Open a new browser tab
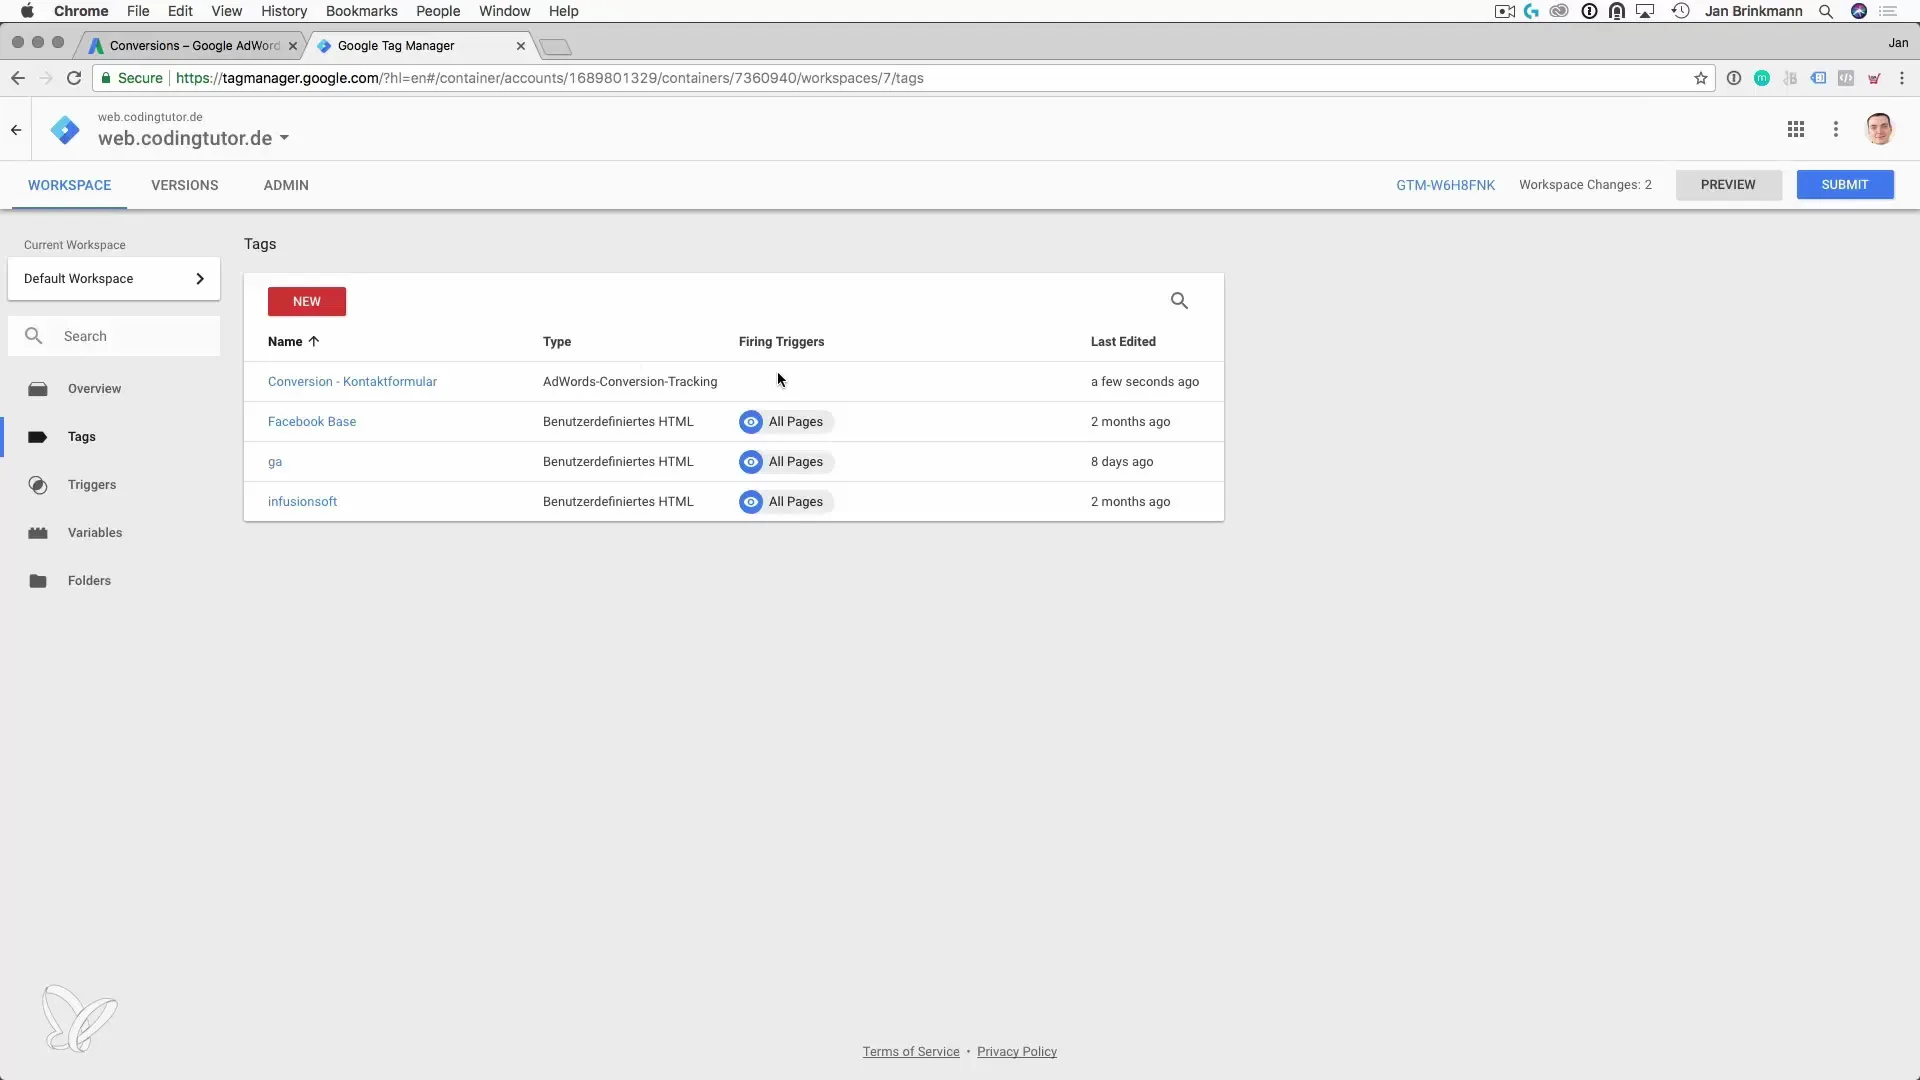This screenshot has width=1920, height=1080. tap(555, 47)
